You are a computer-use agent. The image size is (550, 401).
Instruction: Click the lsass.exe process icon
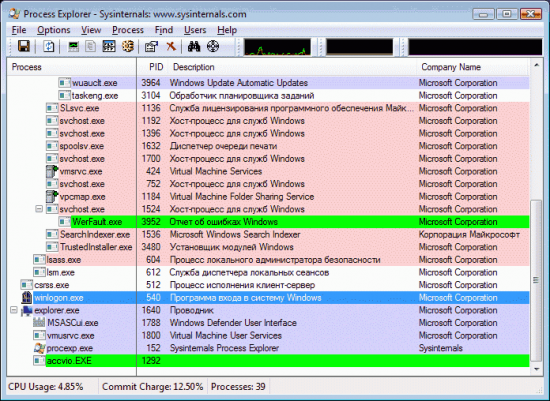pyautogui.click(x=39, y=260)
